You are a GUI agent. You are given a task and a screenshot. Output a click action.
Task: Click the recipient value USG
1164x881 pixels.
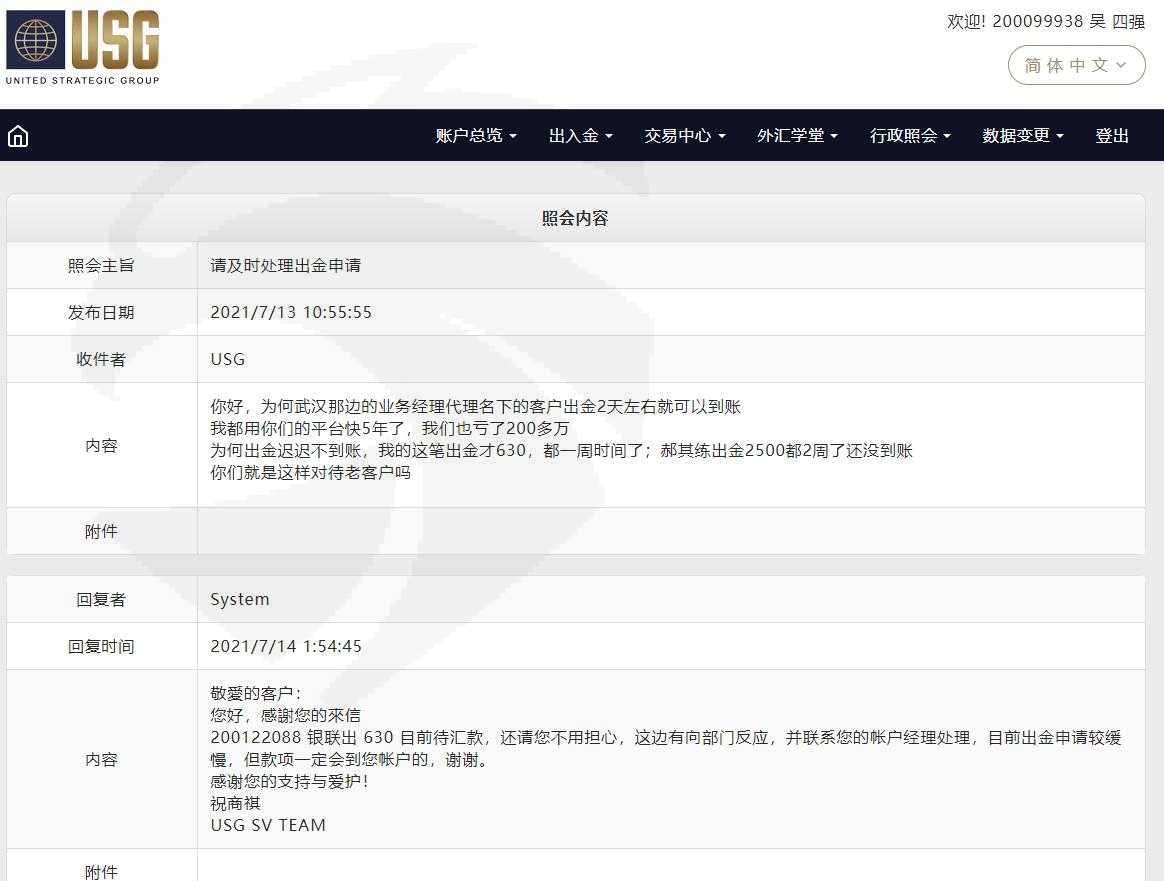pyautogui.click(x=227, y=359)
